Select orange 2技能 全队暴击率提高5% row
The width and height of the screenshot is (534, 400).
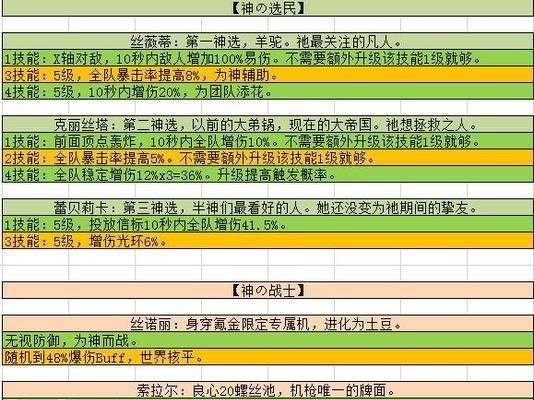(268, 158)
